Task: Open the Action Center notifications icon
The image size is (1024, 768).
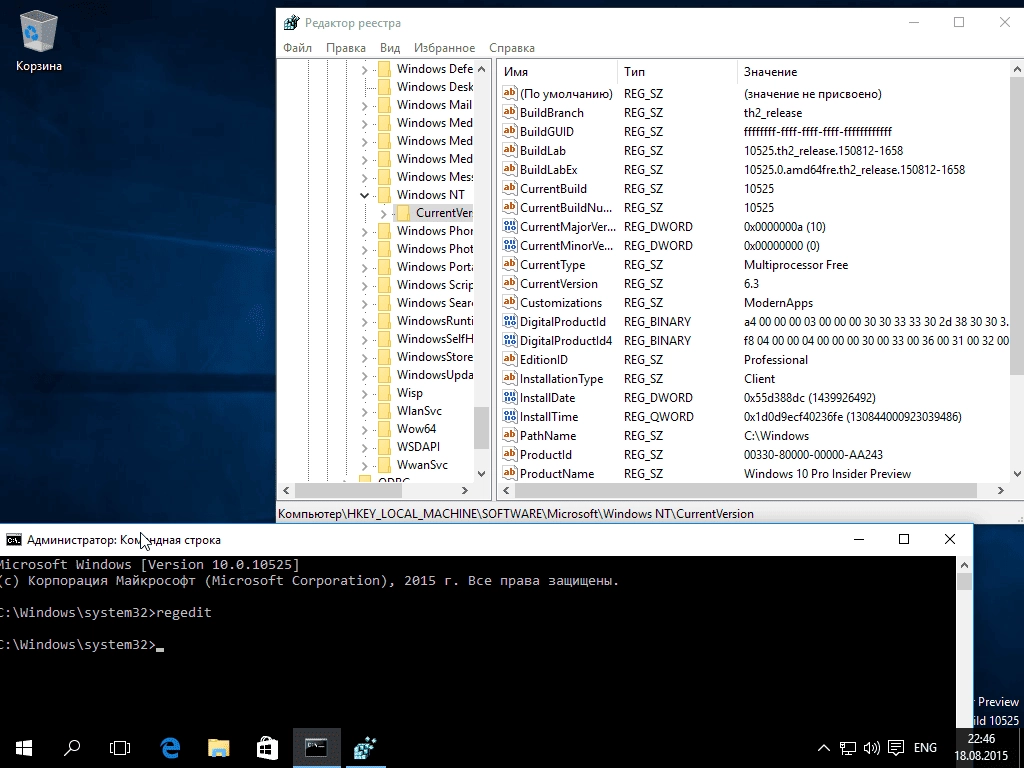Action: 896,748
